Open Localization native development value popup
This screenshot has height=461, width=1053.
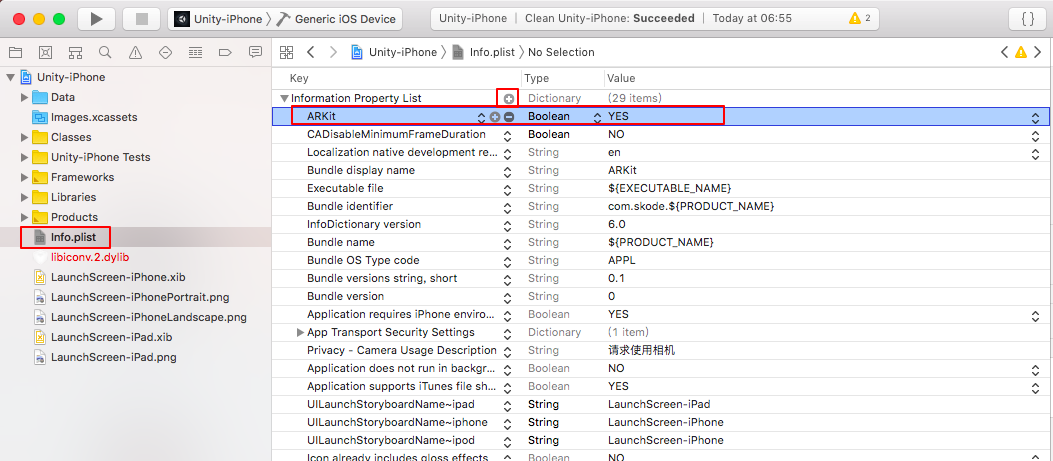(1035, 153)
